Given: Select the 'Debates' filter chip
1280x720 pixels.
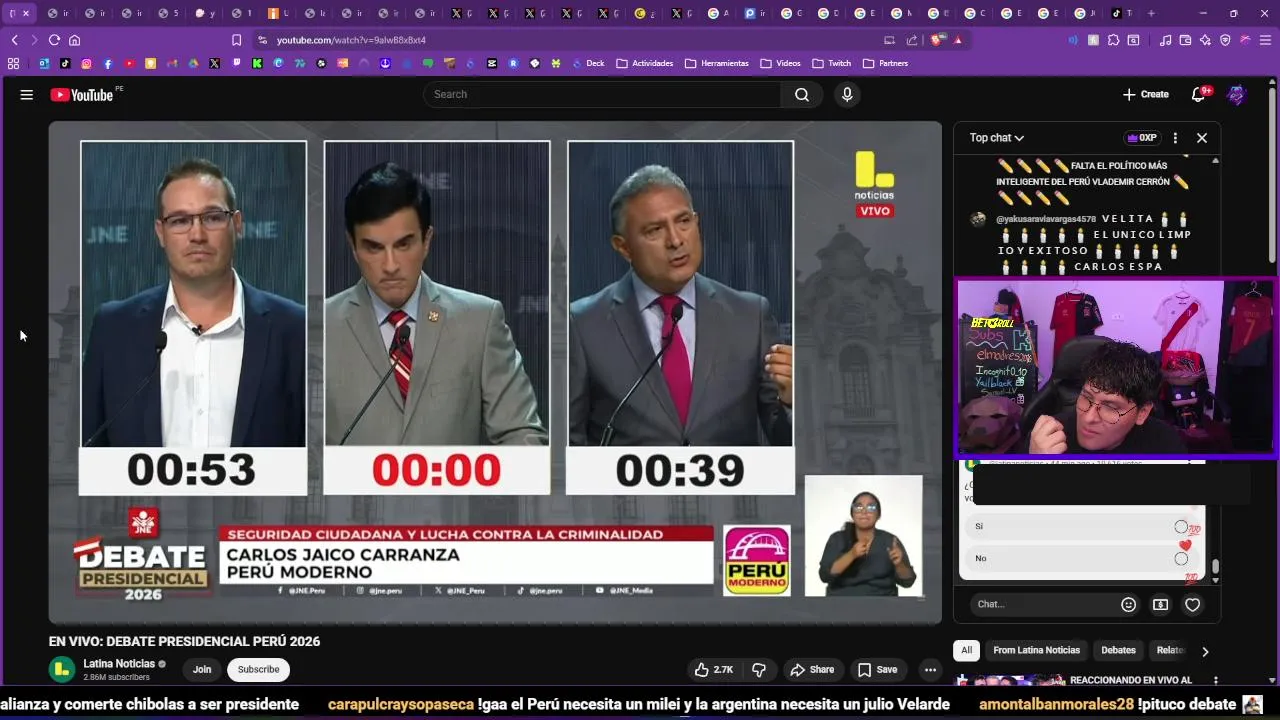Looking at the screenshot, I should click(1118, 650).
